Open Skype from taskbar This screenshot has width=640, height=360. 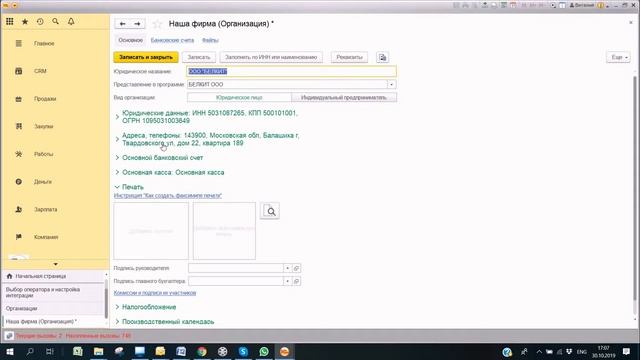[243, 351]
